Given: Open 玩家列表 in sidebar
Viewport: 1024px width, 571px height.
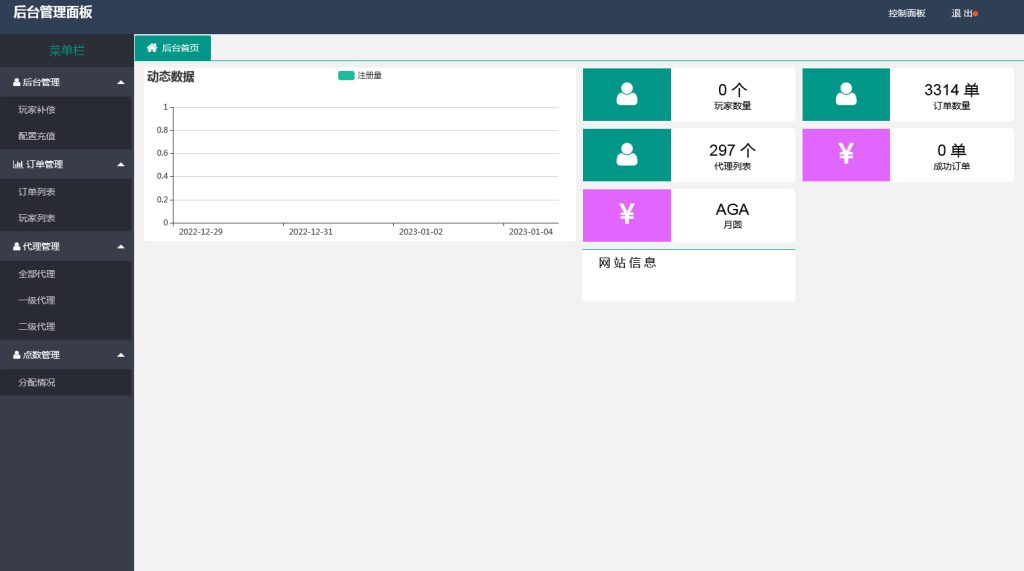Looking at the screenshot, I should pos(37,218).
